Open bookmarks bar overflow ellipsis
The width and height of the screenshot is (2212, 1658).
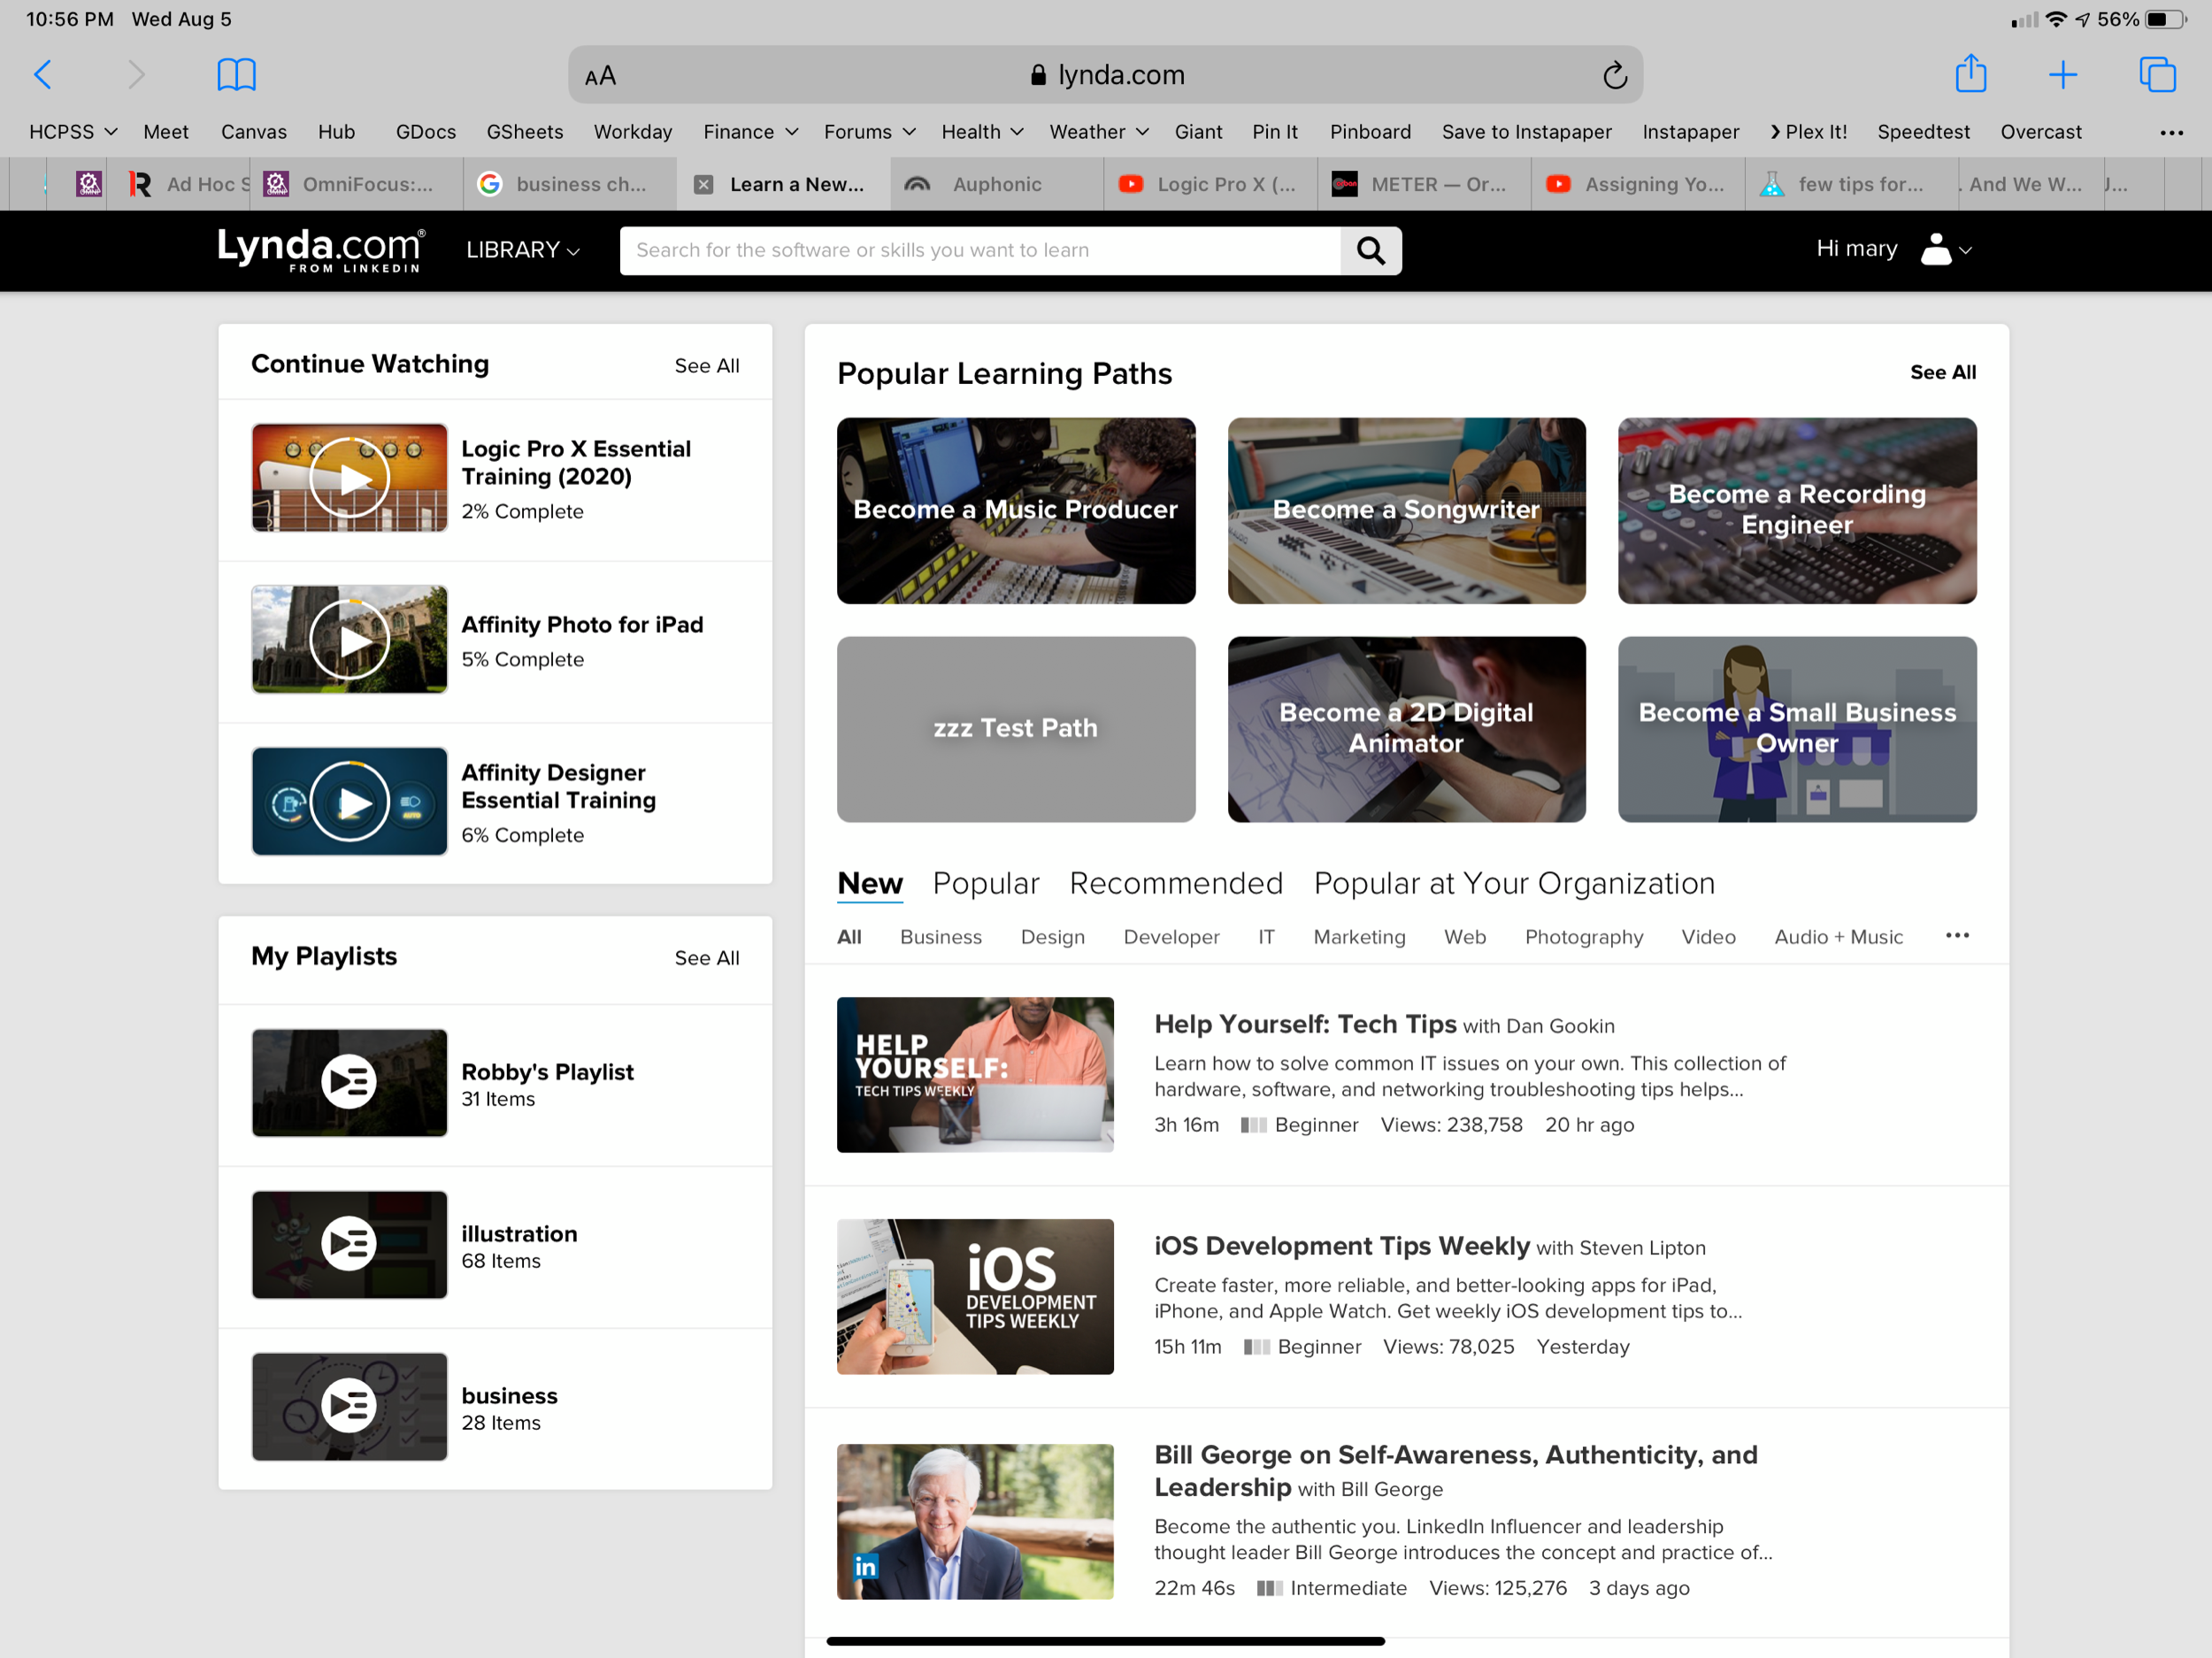point(2171,132)
